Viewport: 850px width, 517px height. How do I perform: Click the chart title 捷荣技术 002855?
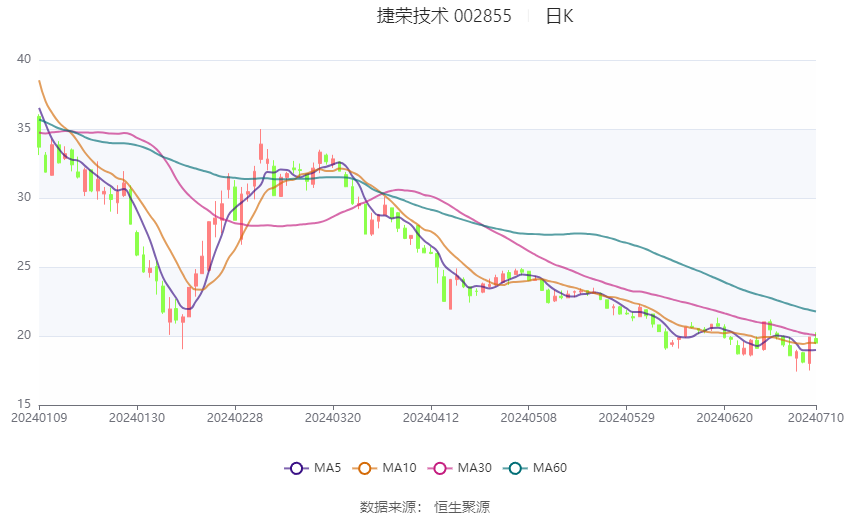pyautogui.click(x=444, y=16)
